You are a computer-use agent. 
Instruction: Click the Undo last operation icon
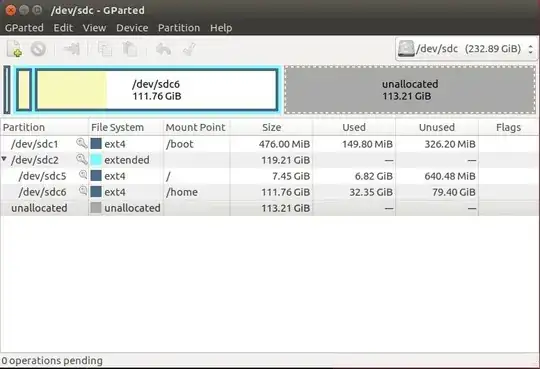click(163, 49)
